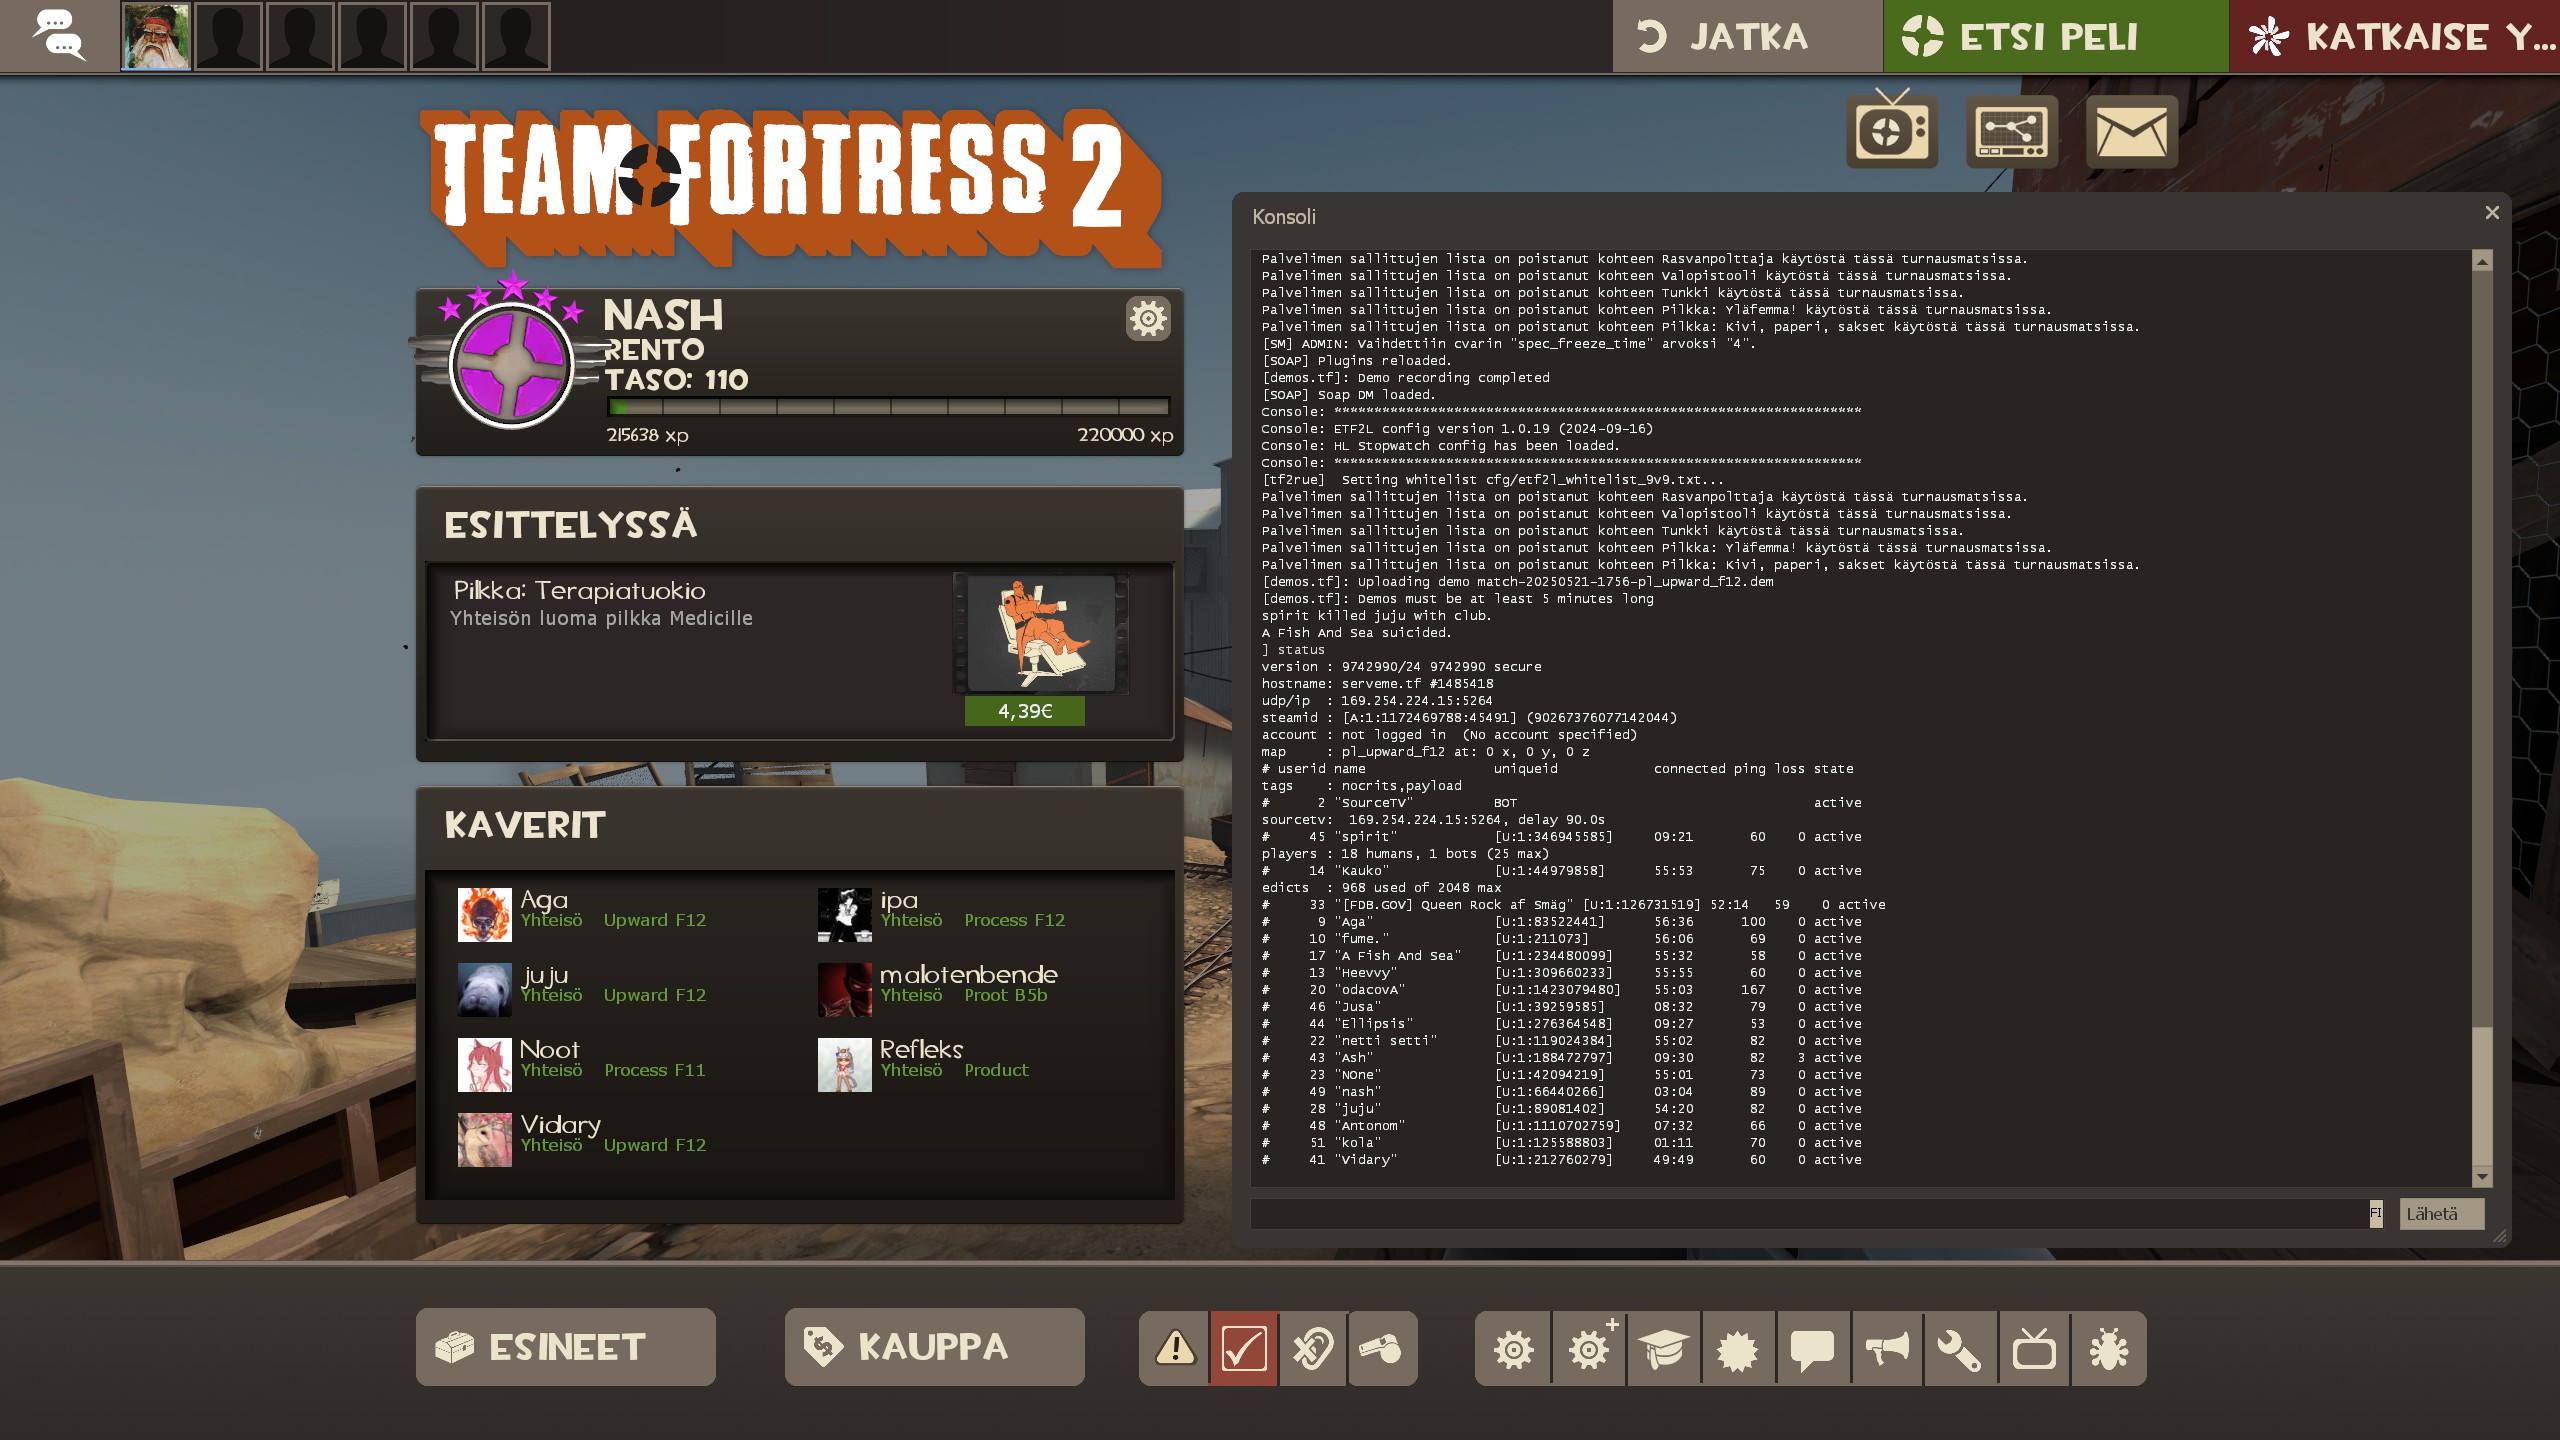Click the "] status" console line
Viewport: 2560px width, 1440px height.
[1292, 650]
